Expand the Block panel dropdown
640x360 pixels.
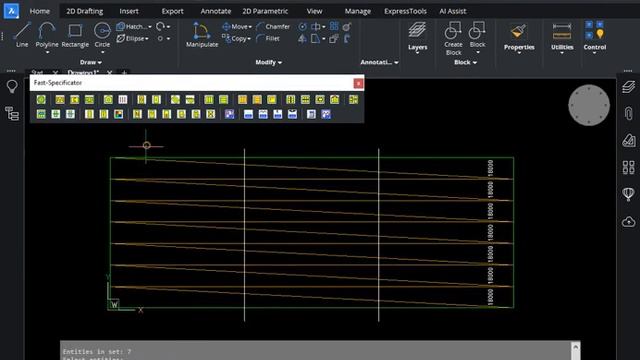click(465, 62)
